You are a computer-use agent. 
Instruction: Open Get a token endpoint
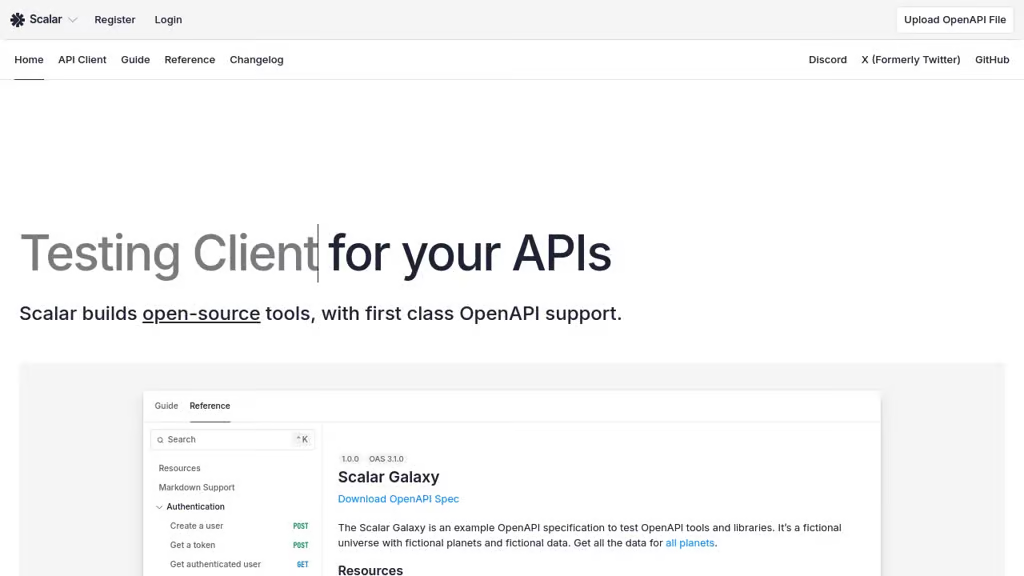point(193,545)
